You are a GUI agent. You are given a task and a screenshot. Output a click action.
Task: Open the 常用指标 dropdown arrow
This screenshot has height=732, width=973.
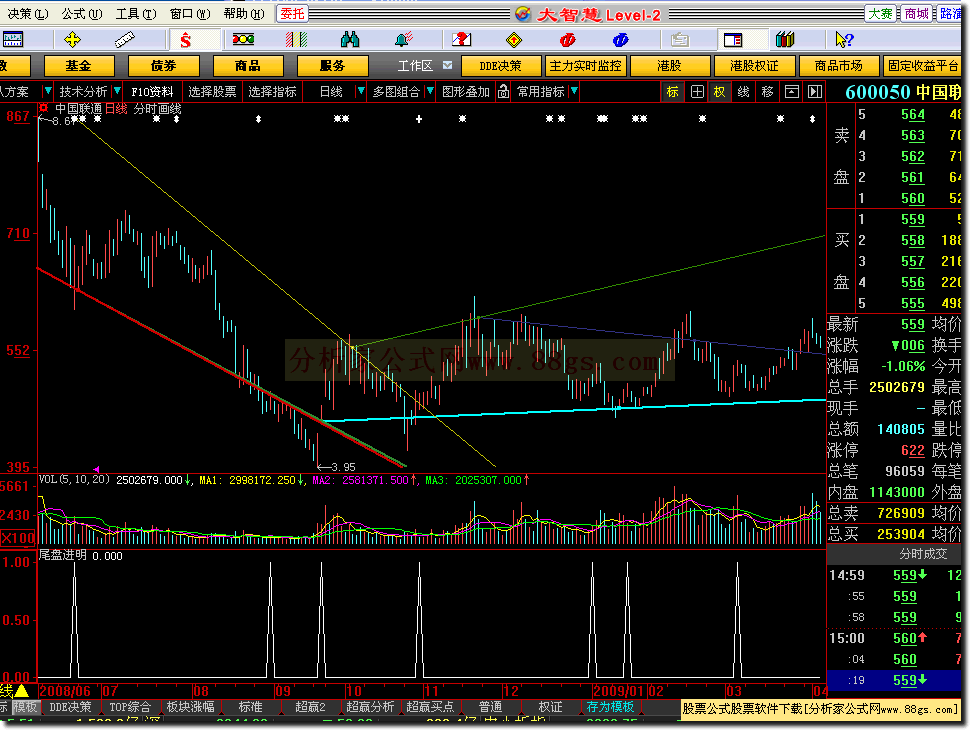574,91
